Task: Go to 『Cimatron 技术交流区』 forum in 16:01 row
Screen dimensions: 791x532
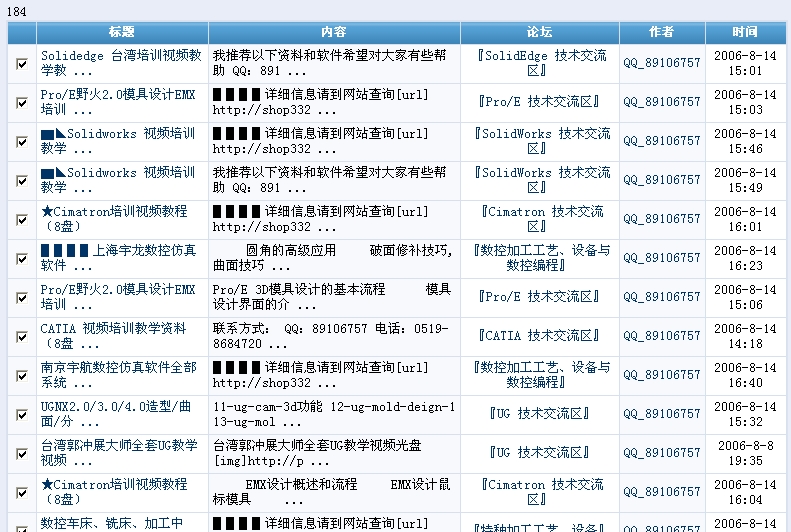Action: (x=540, y=219)
